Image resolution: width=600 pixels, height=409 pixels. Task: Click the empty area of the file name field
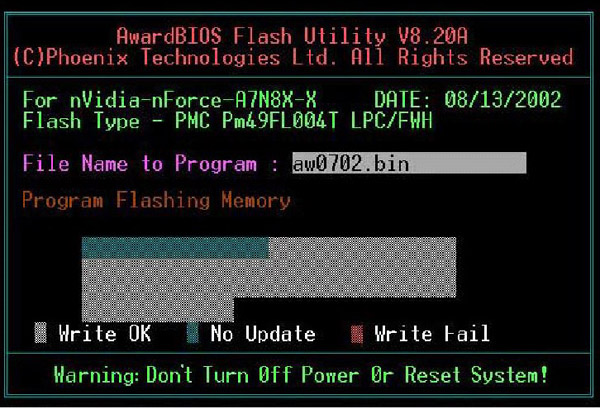468,163
